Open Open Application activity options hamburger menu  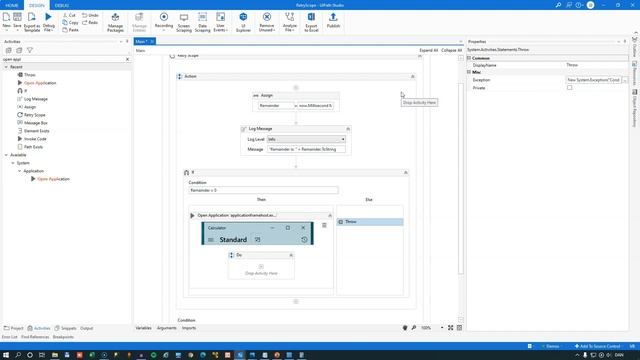(x=324, y=225)
